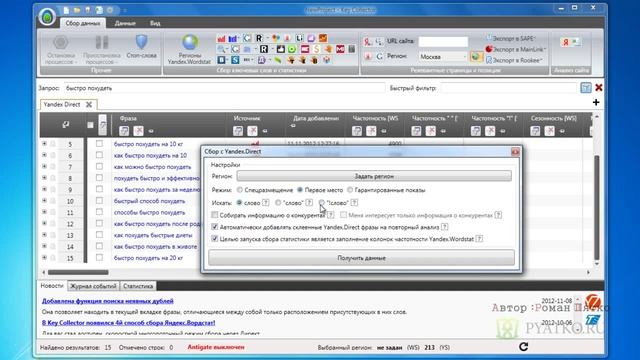Image resolution: width=640 pixels, height=360 pixels.
Task: Click the orange dollar sign icon
Action: (x=316, y=49)
